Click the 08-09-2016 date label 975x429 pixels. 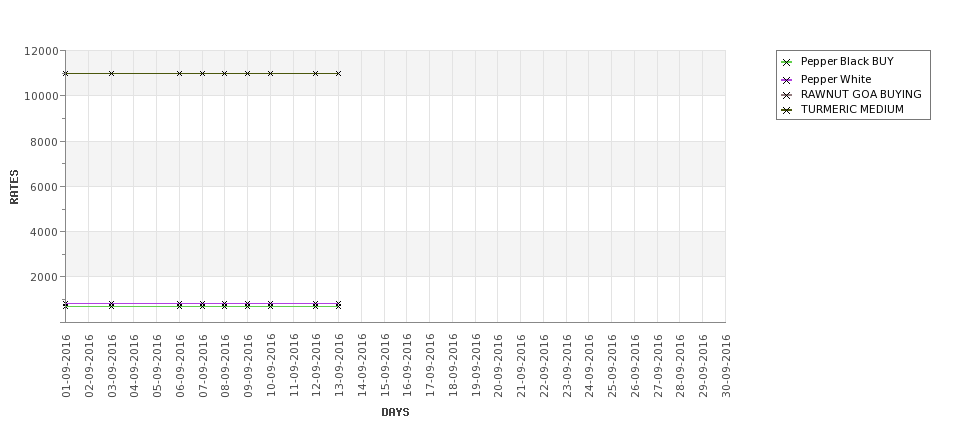pos(225,366)
